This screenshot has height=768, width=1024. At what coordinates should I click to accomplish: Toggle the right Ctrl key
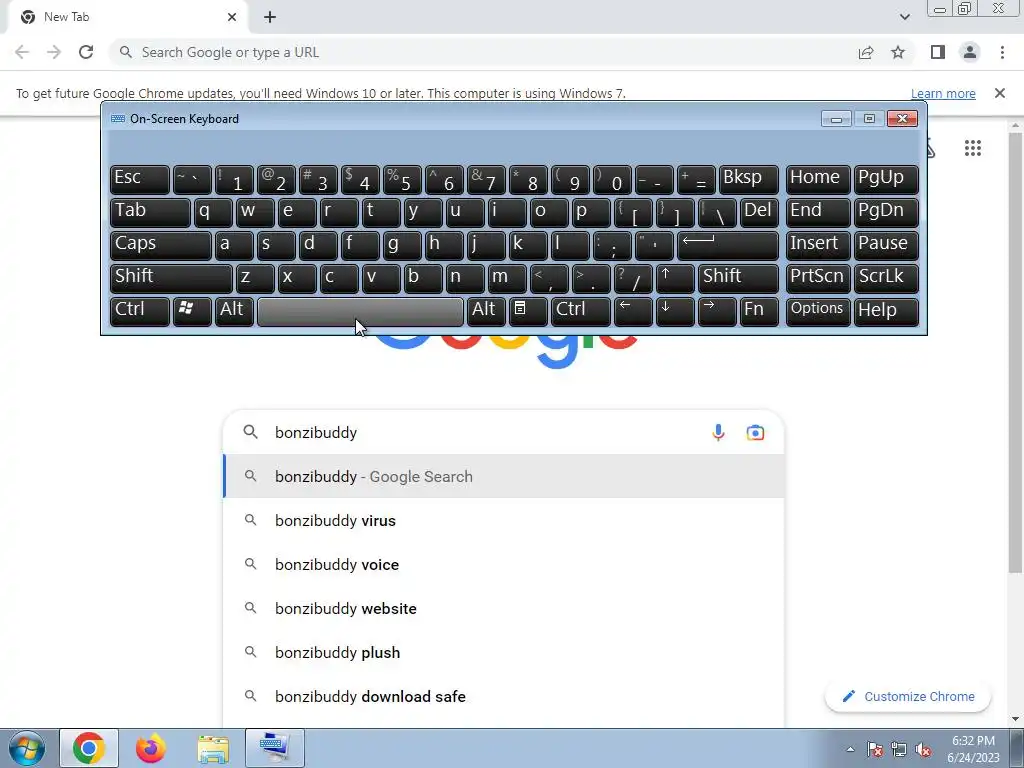click(581, 312)
